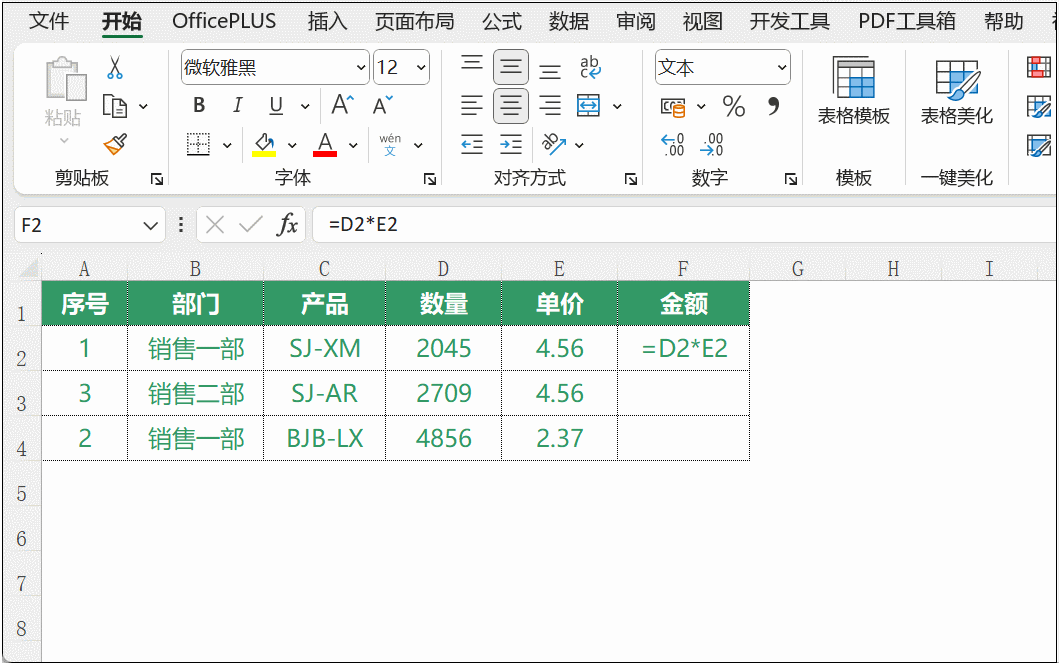This screenshot has width=1059, height=663.
Task: Toggle middle vertical alignment
Action: pyautogui.click(x=511, y=67)
